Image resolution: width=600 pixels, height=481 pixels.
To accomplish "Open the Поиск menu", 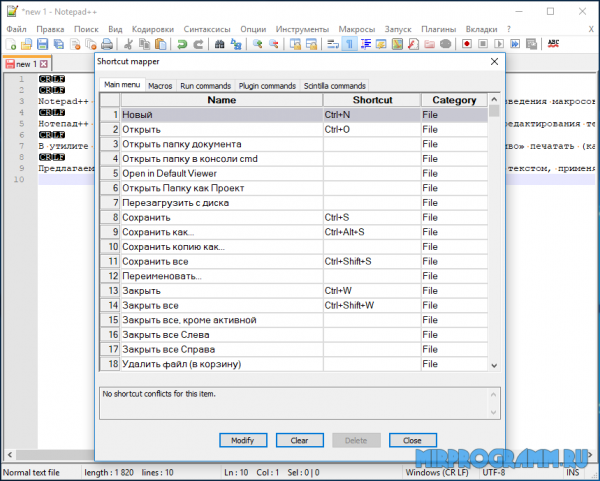I will click(86, 29).
